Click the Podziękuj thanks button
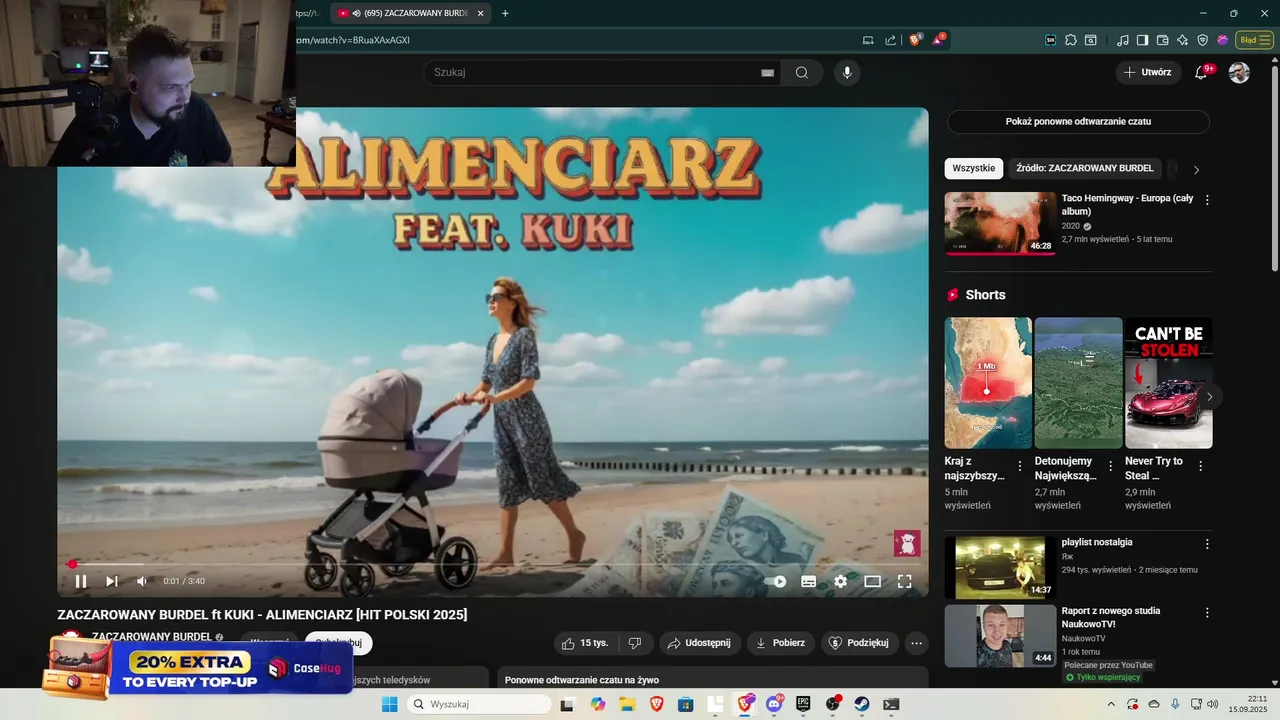The height and width of the screenshot is (720, 1280). 859,643
